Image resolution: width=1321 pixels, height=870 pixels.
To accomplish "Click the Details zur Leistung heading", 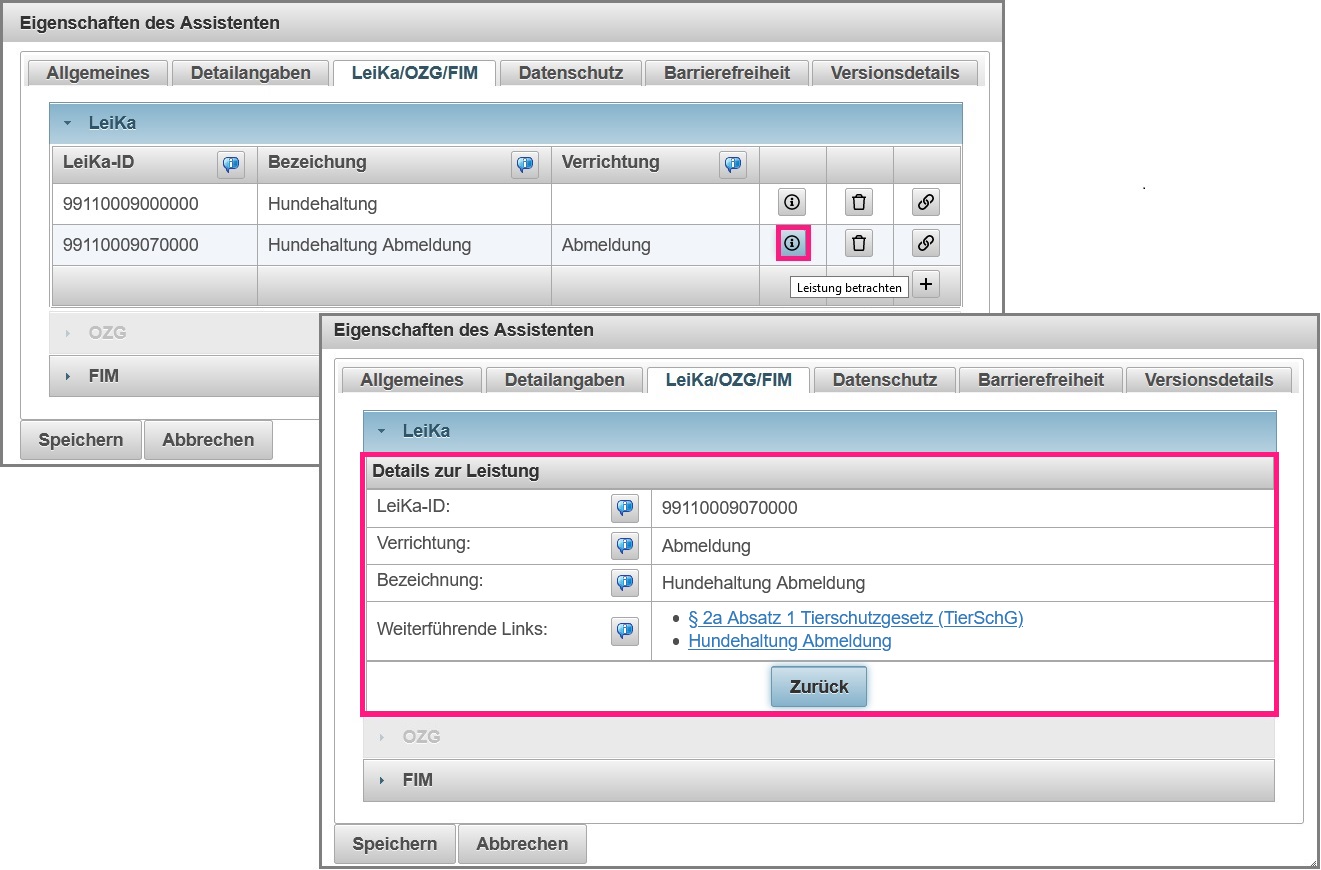I will [456, 471].
